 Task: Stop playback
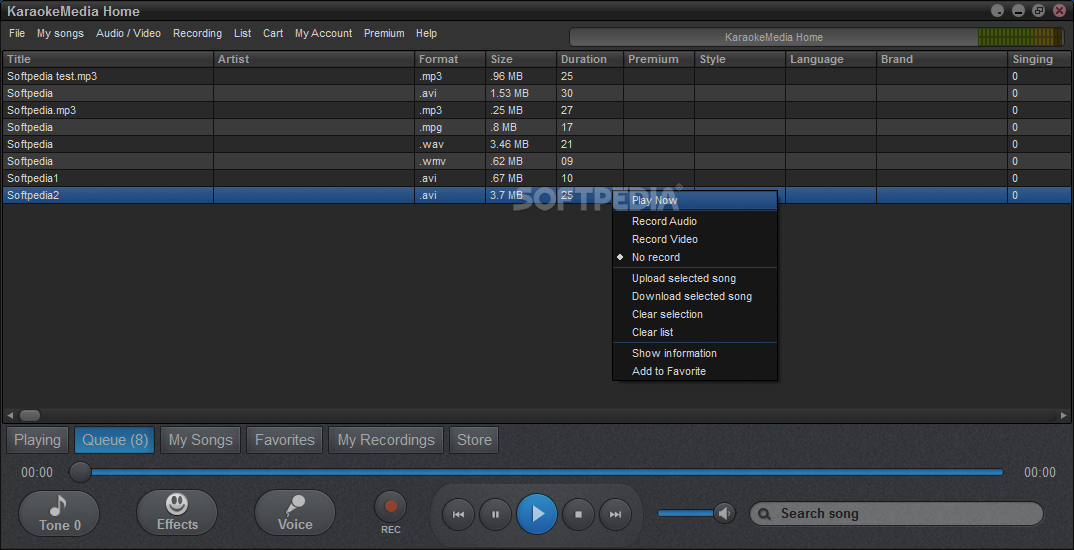pyautogui.click(x=579, y=514)
